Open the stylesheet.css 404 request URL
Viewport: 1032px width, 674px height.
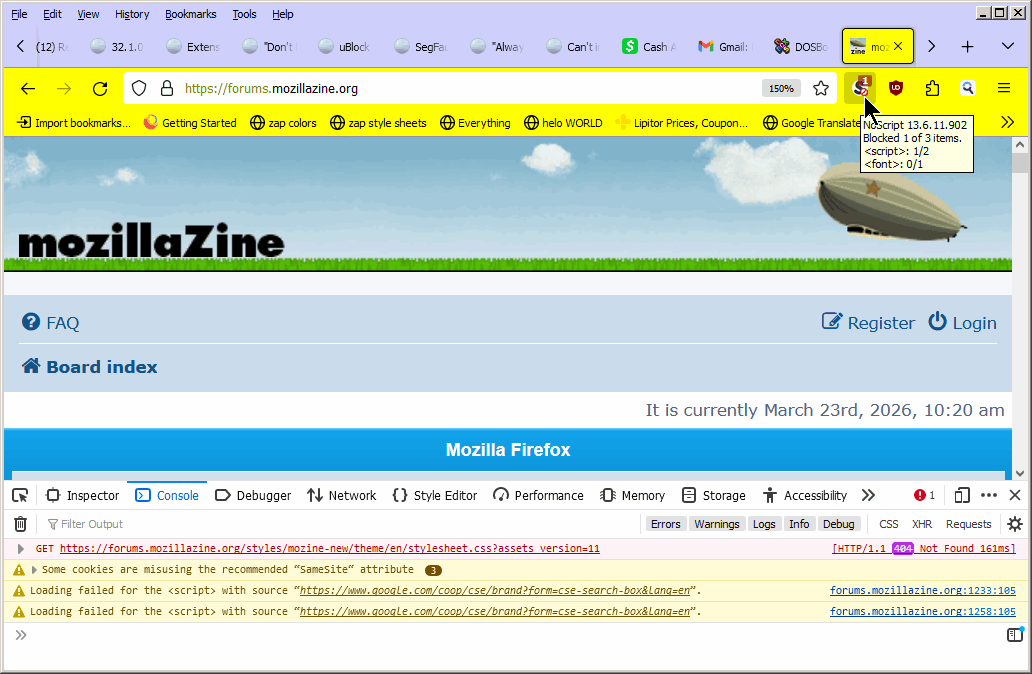[330, 548]
